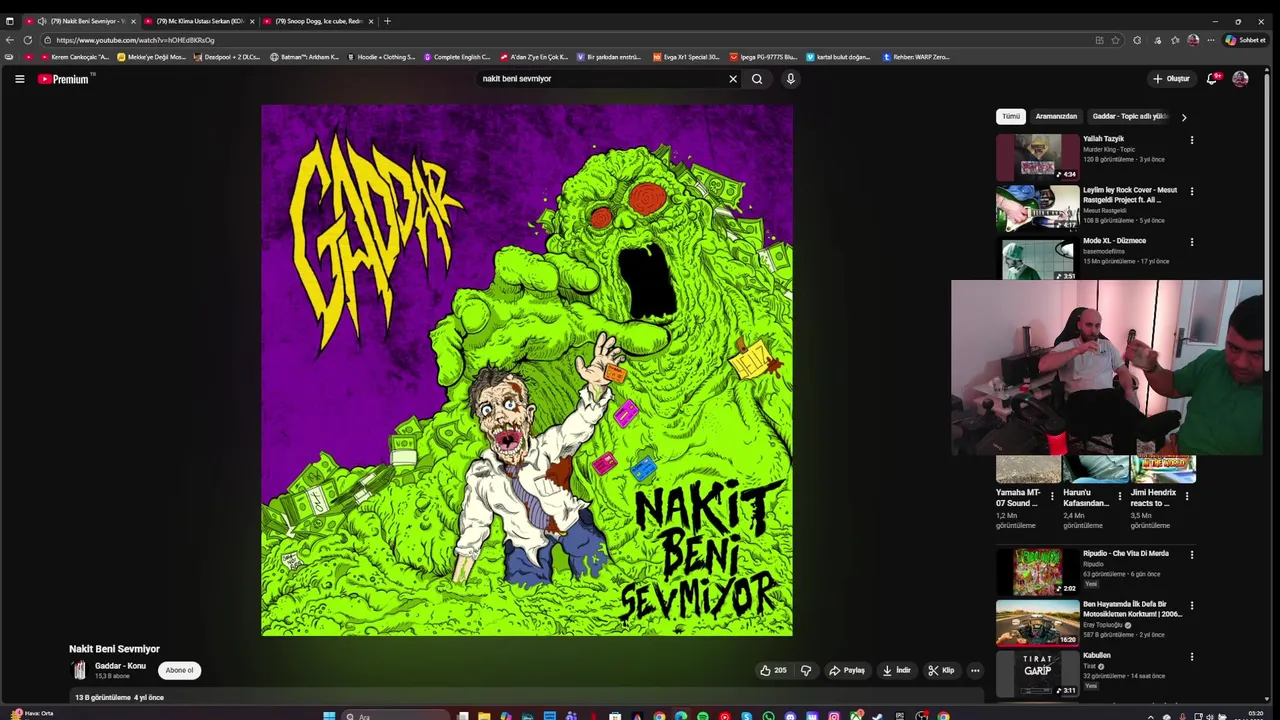Open the Gaddar channel avatar

[79, 670]
